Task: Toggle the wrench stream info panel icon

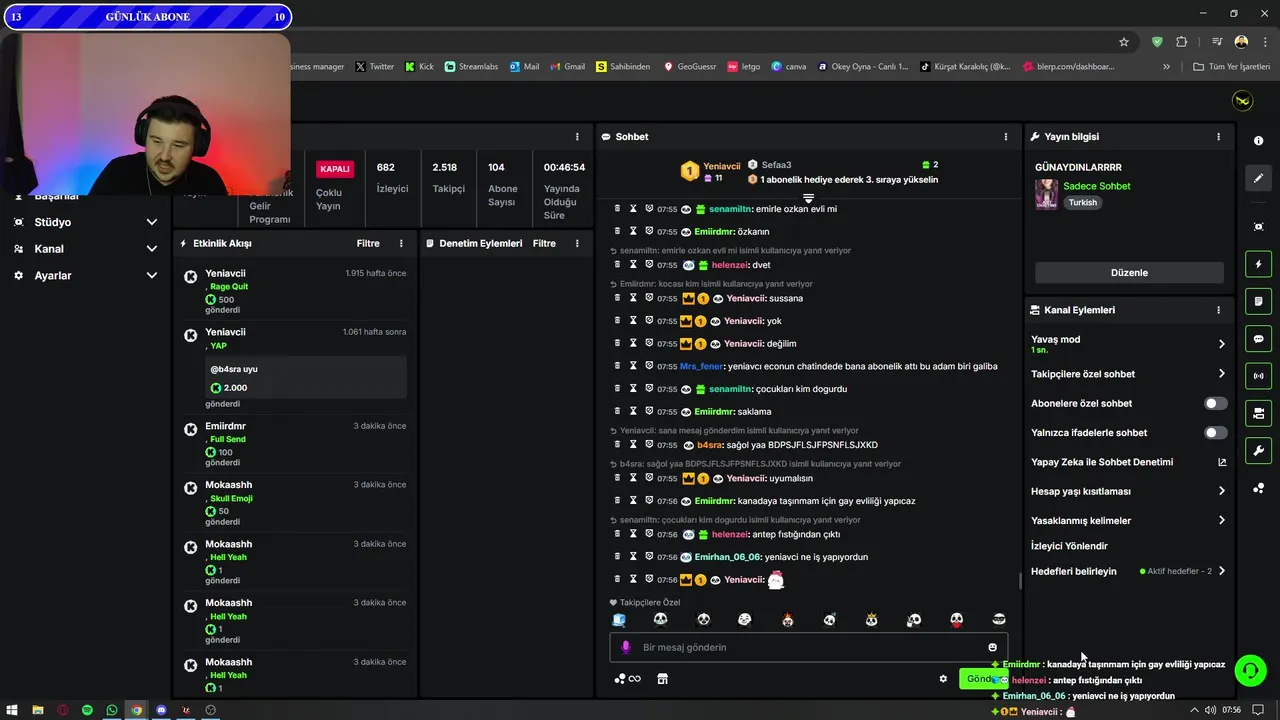Action: pyautogui.click(x=1258, y=450)
